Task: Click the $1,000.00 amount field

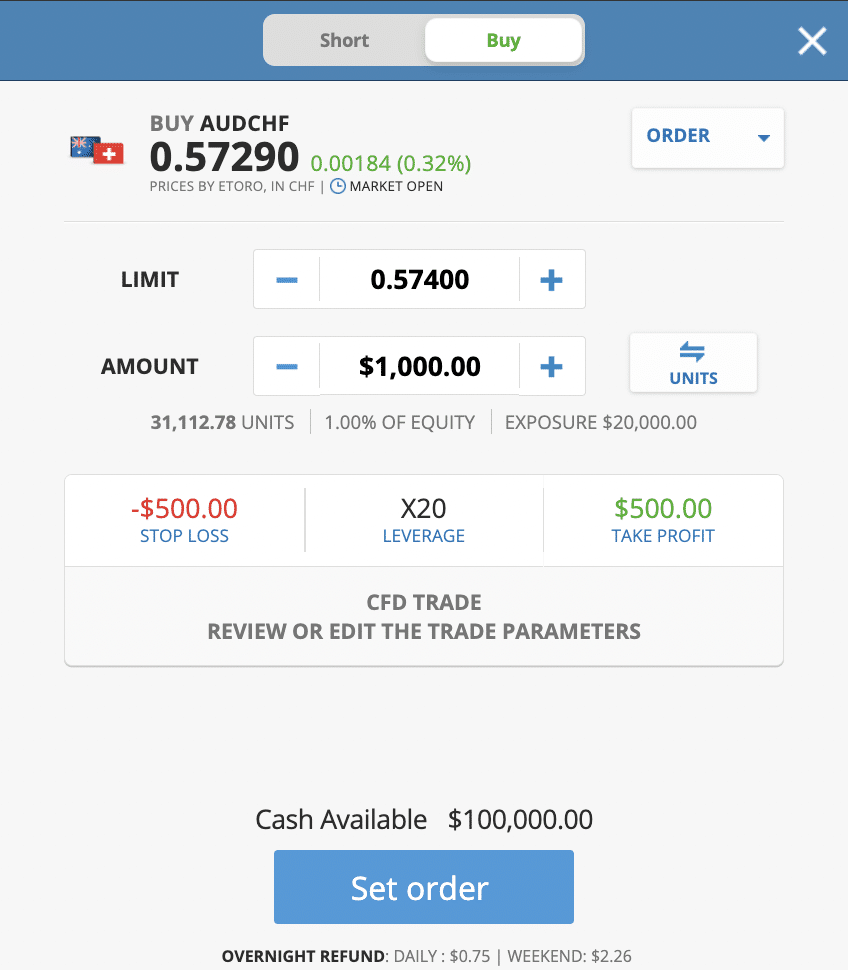Action: coord(419,366)
